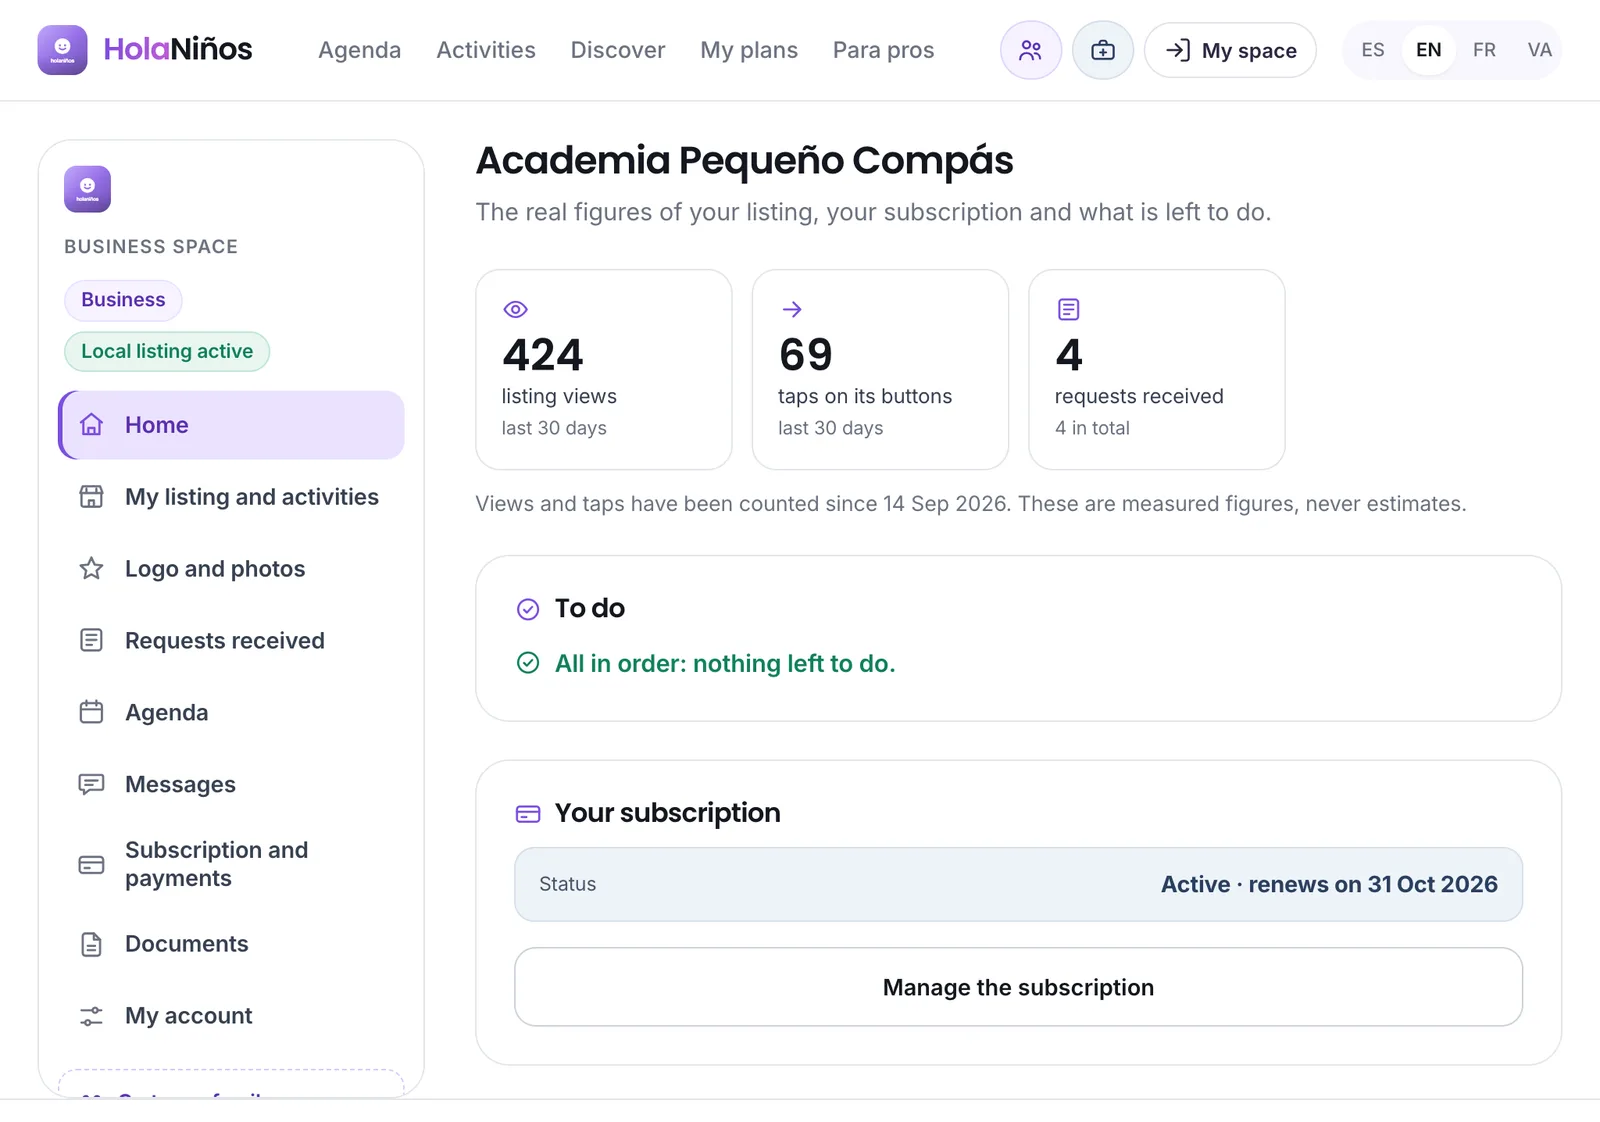Click Manage the subscription button
1600x1122 pixels.
(1018, 987)
